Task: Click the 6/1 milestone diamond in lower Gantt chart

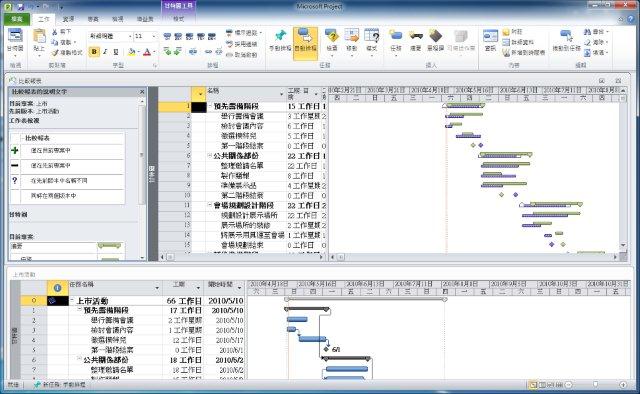Action: pyautogui.click(x=326, y=349)
